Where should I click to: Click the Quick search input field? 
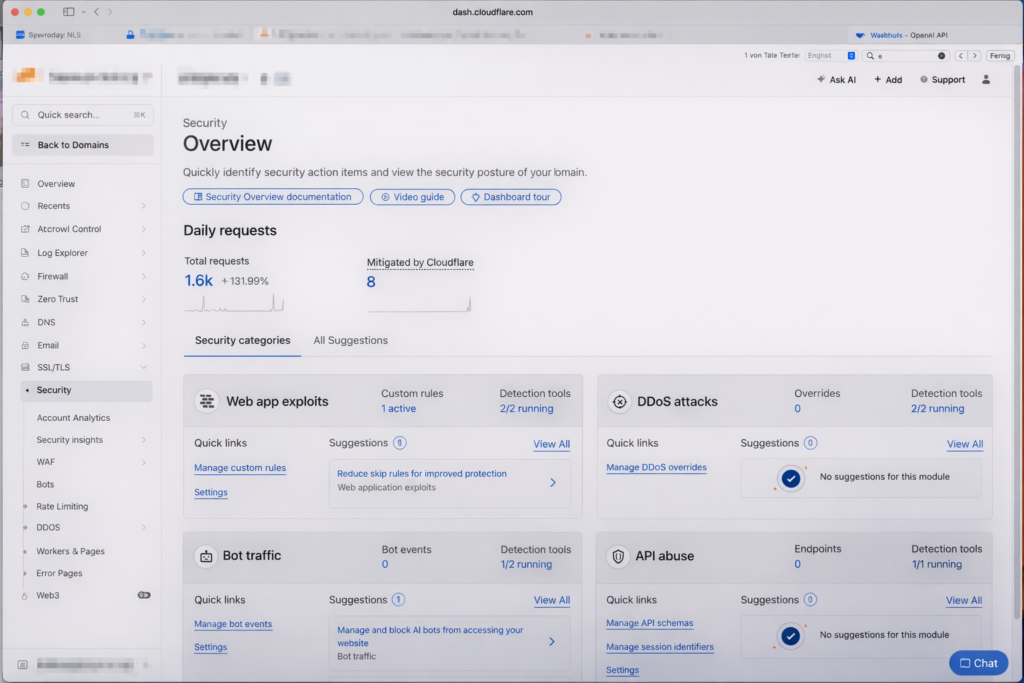tap(82, 115)
